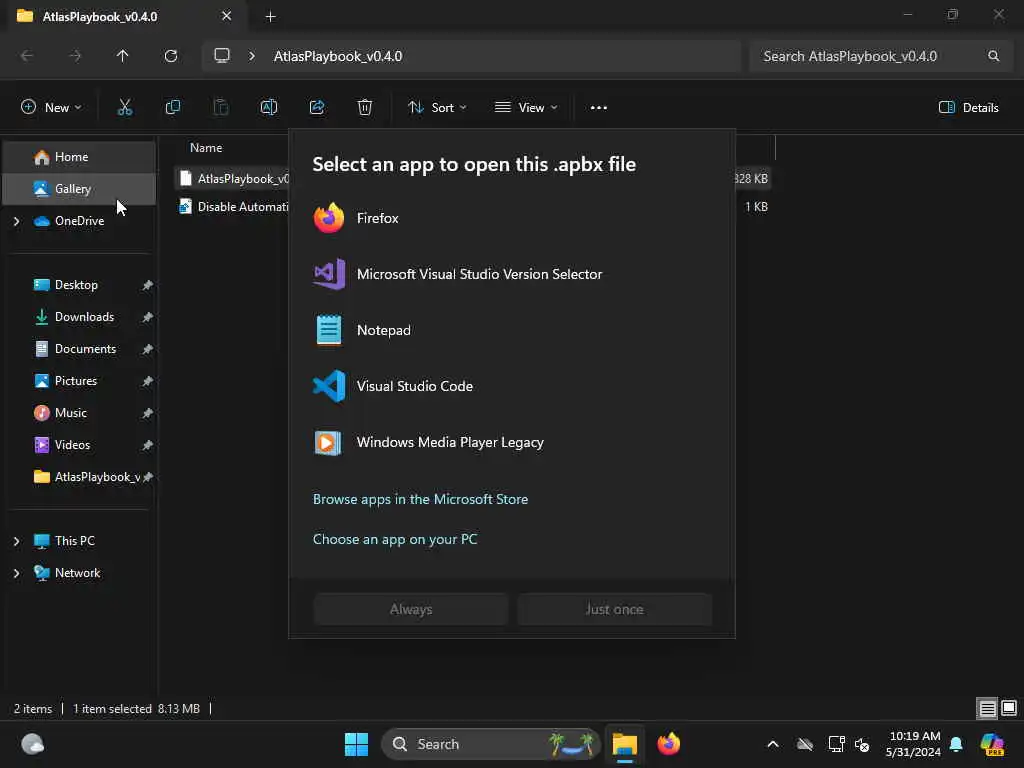This screenshot has height=768, width=1024.
Task: Switch to details list view icon
Action: tap(987, 709)
